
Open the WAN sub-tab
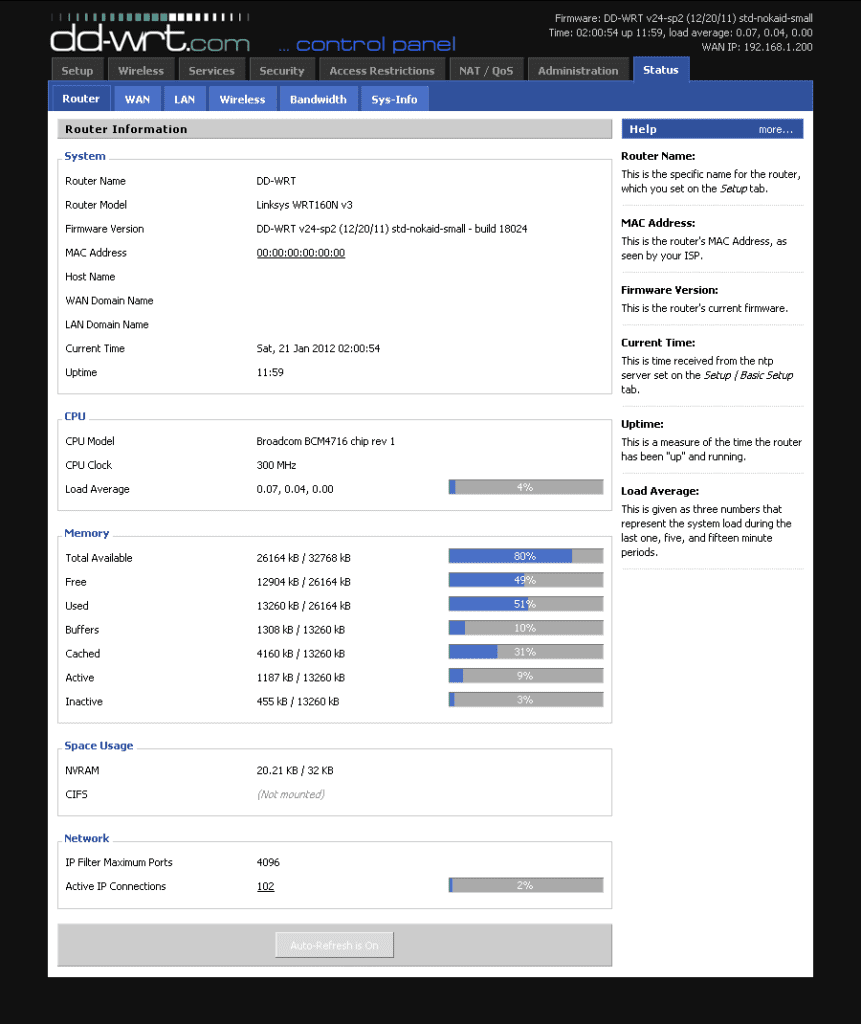137,98
